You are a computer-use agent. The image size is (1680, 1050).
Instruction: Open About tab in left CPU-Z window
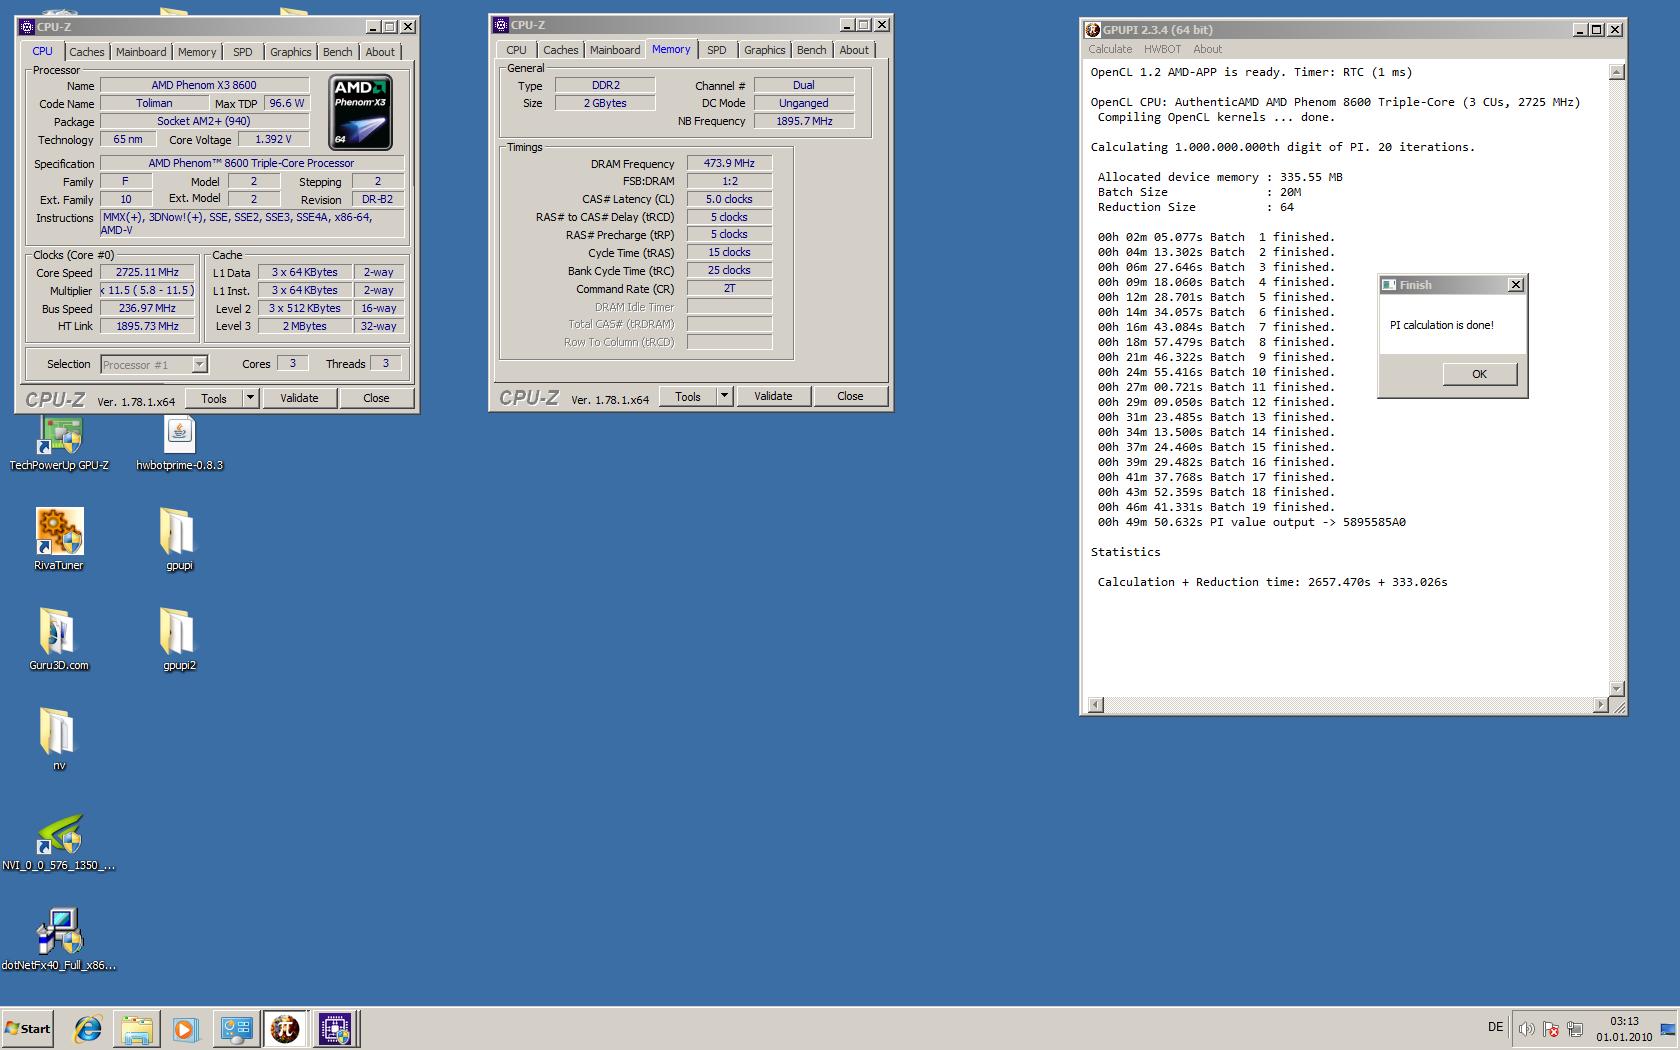click(380, 52)
